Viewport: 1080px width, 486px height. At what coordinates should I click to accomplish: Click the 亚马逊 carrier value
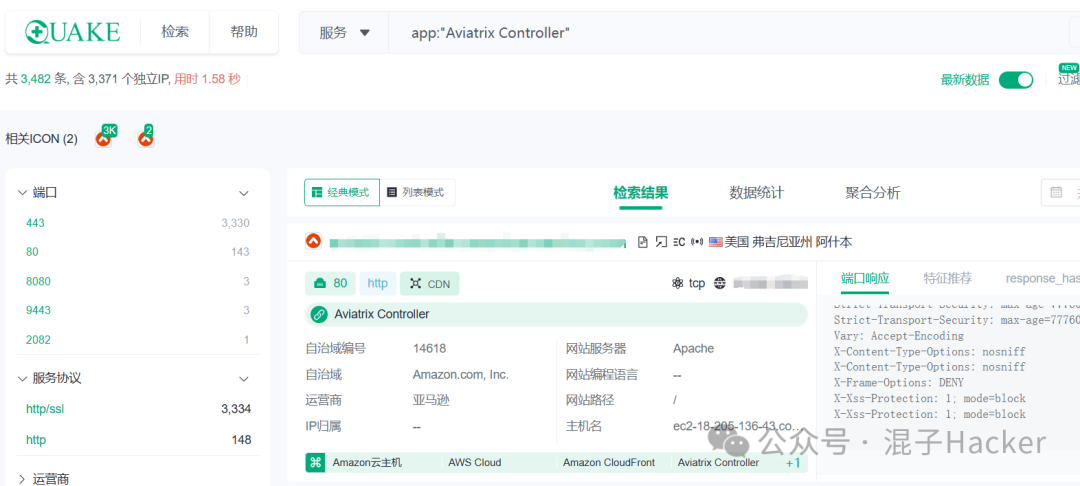click(x=431, y=401)
